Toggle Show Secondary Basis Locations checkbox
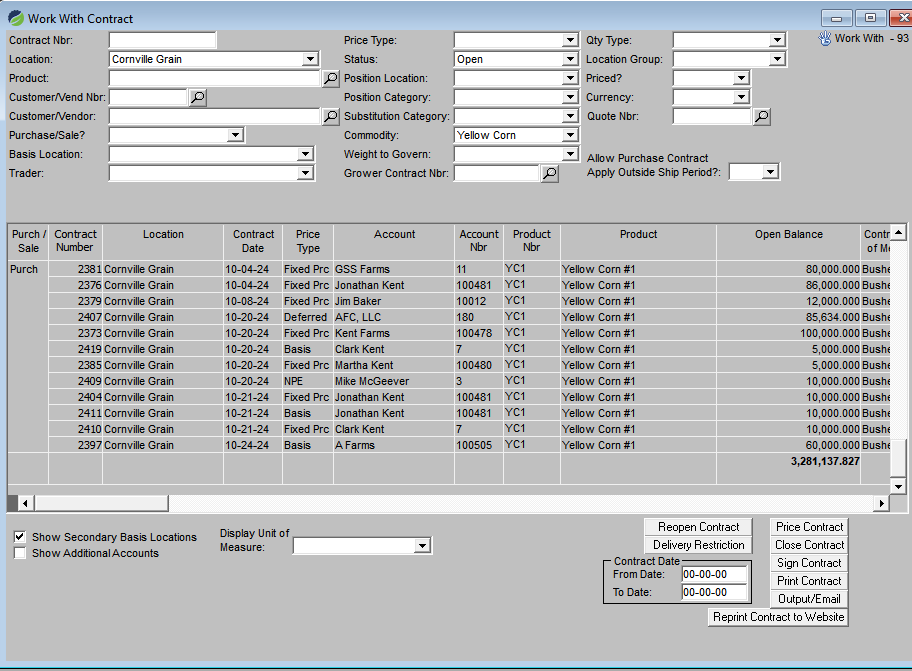The width and height of the screenshot is (912, 671). (x=20, y=537)
